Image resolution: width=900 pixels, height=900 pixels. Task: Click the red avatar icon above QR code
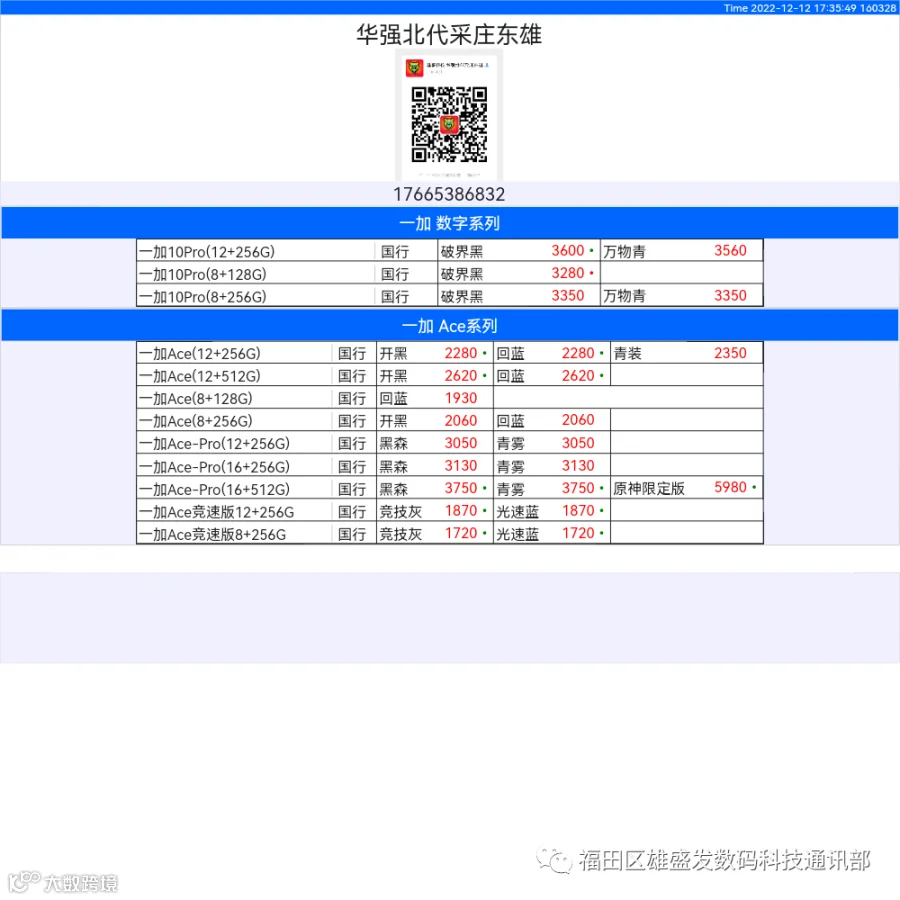414,68
